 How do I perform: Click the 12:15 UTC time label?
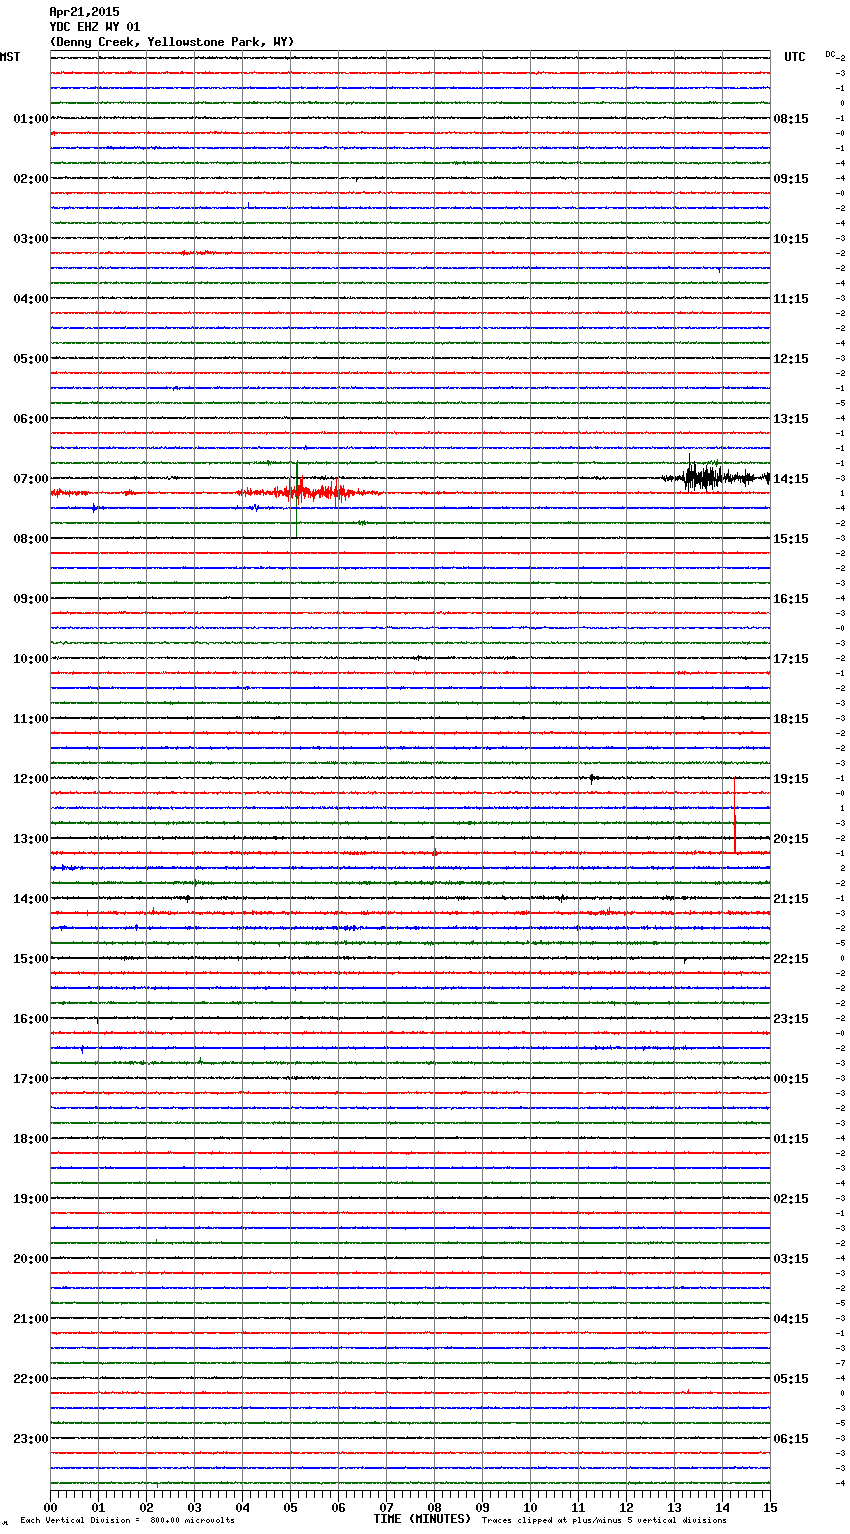point(791,359)
